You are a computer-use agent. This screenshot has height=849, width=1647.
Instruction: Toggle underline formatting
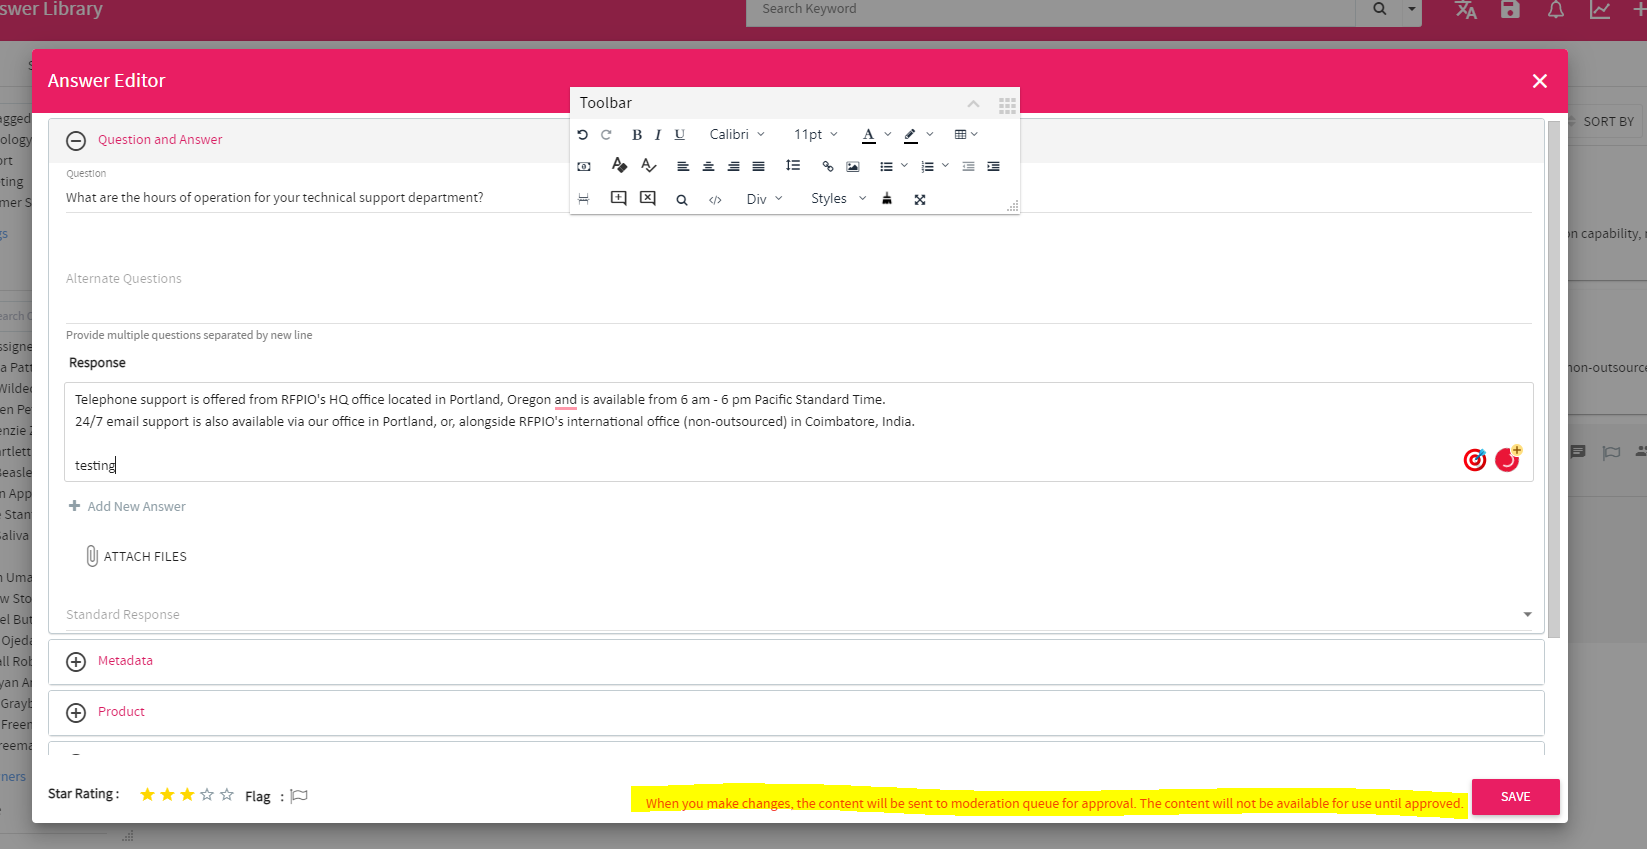point(680,135)
